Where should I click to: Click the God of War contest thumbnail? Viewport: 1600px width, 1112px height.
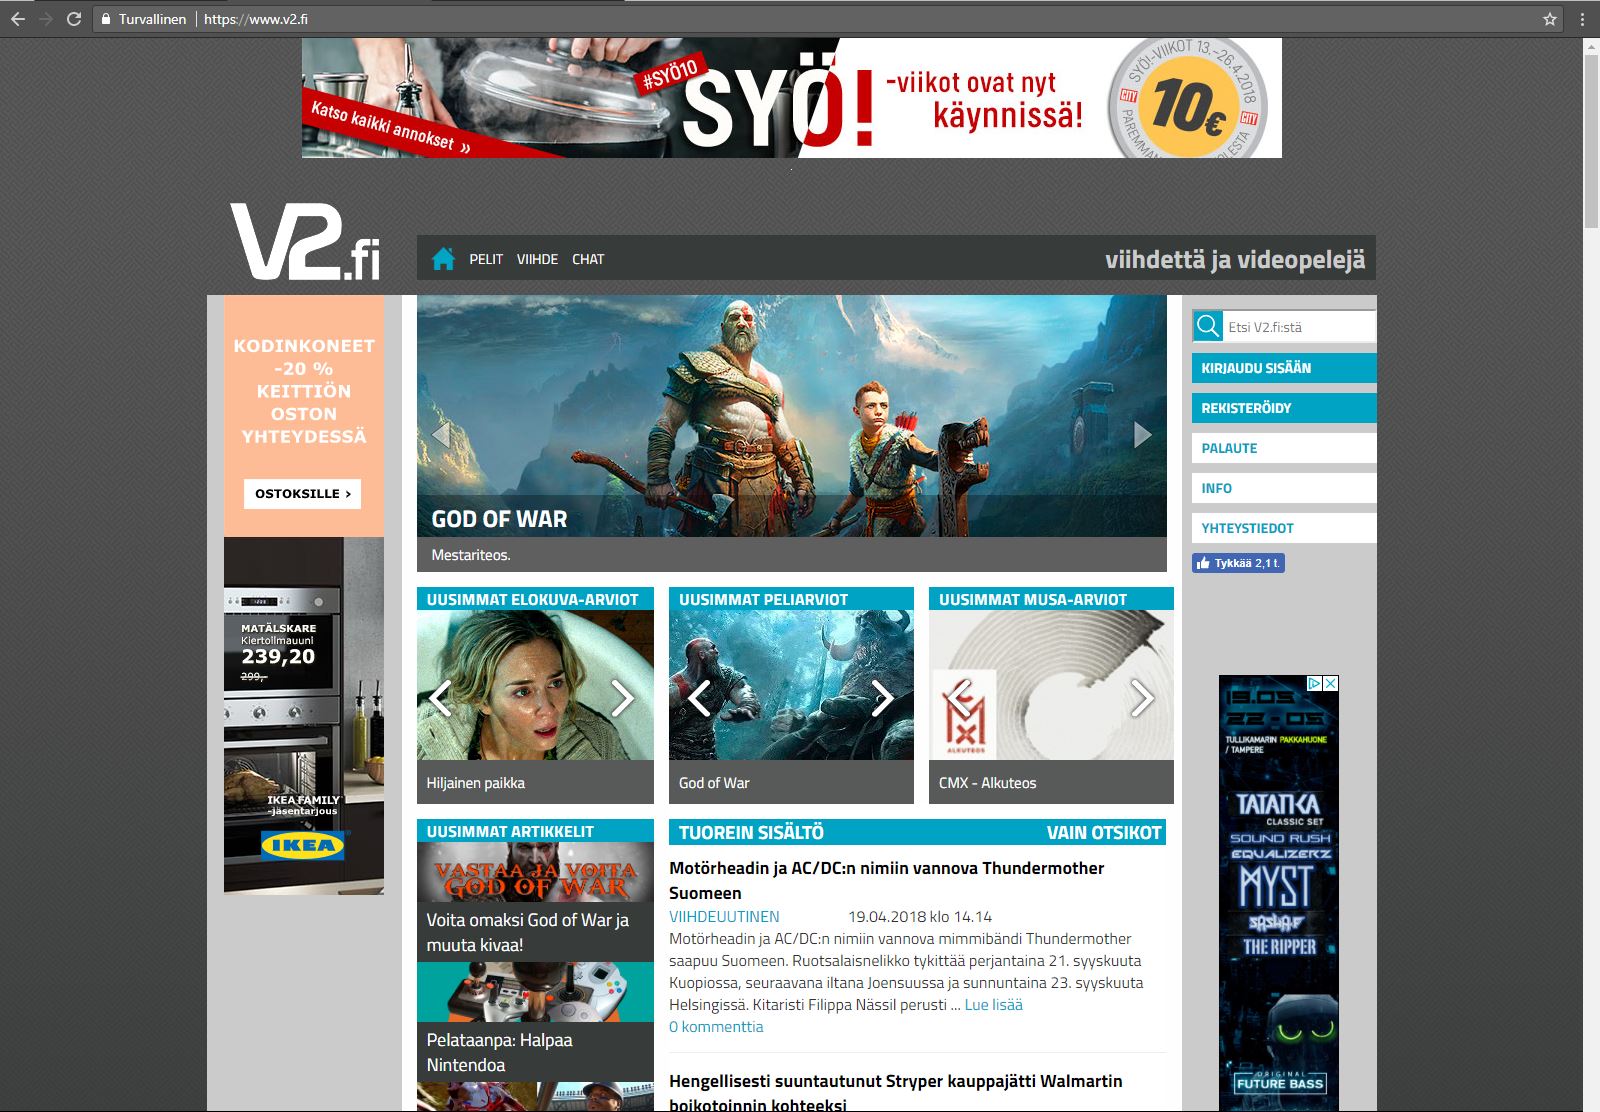click(x=535, y=872)
